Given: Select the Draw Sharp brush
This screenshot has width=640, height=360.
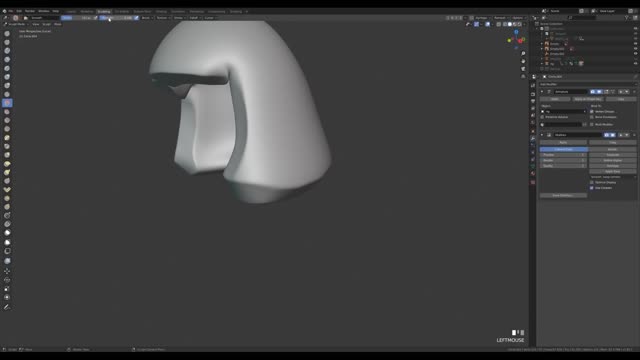Looking at the screenshot, I should coord(7,42).
